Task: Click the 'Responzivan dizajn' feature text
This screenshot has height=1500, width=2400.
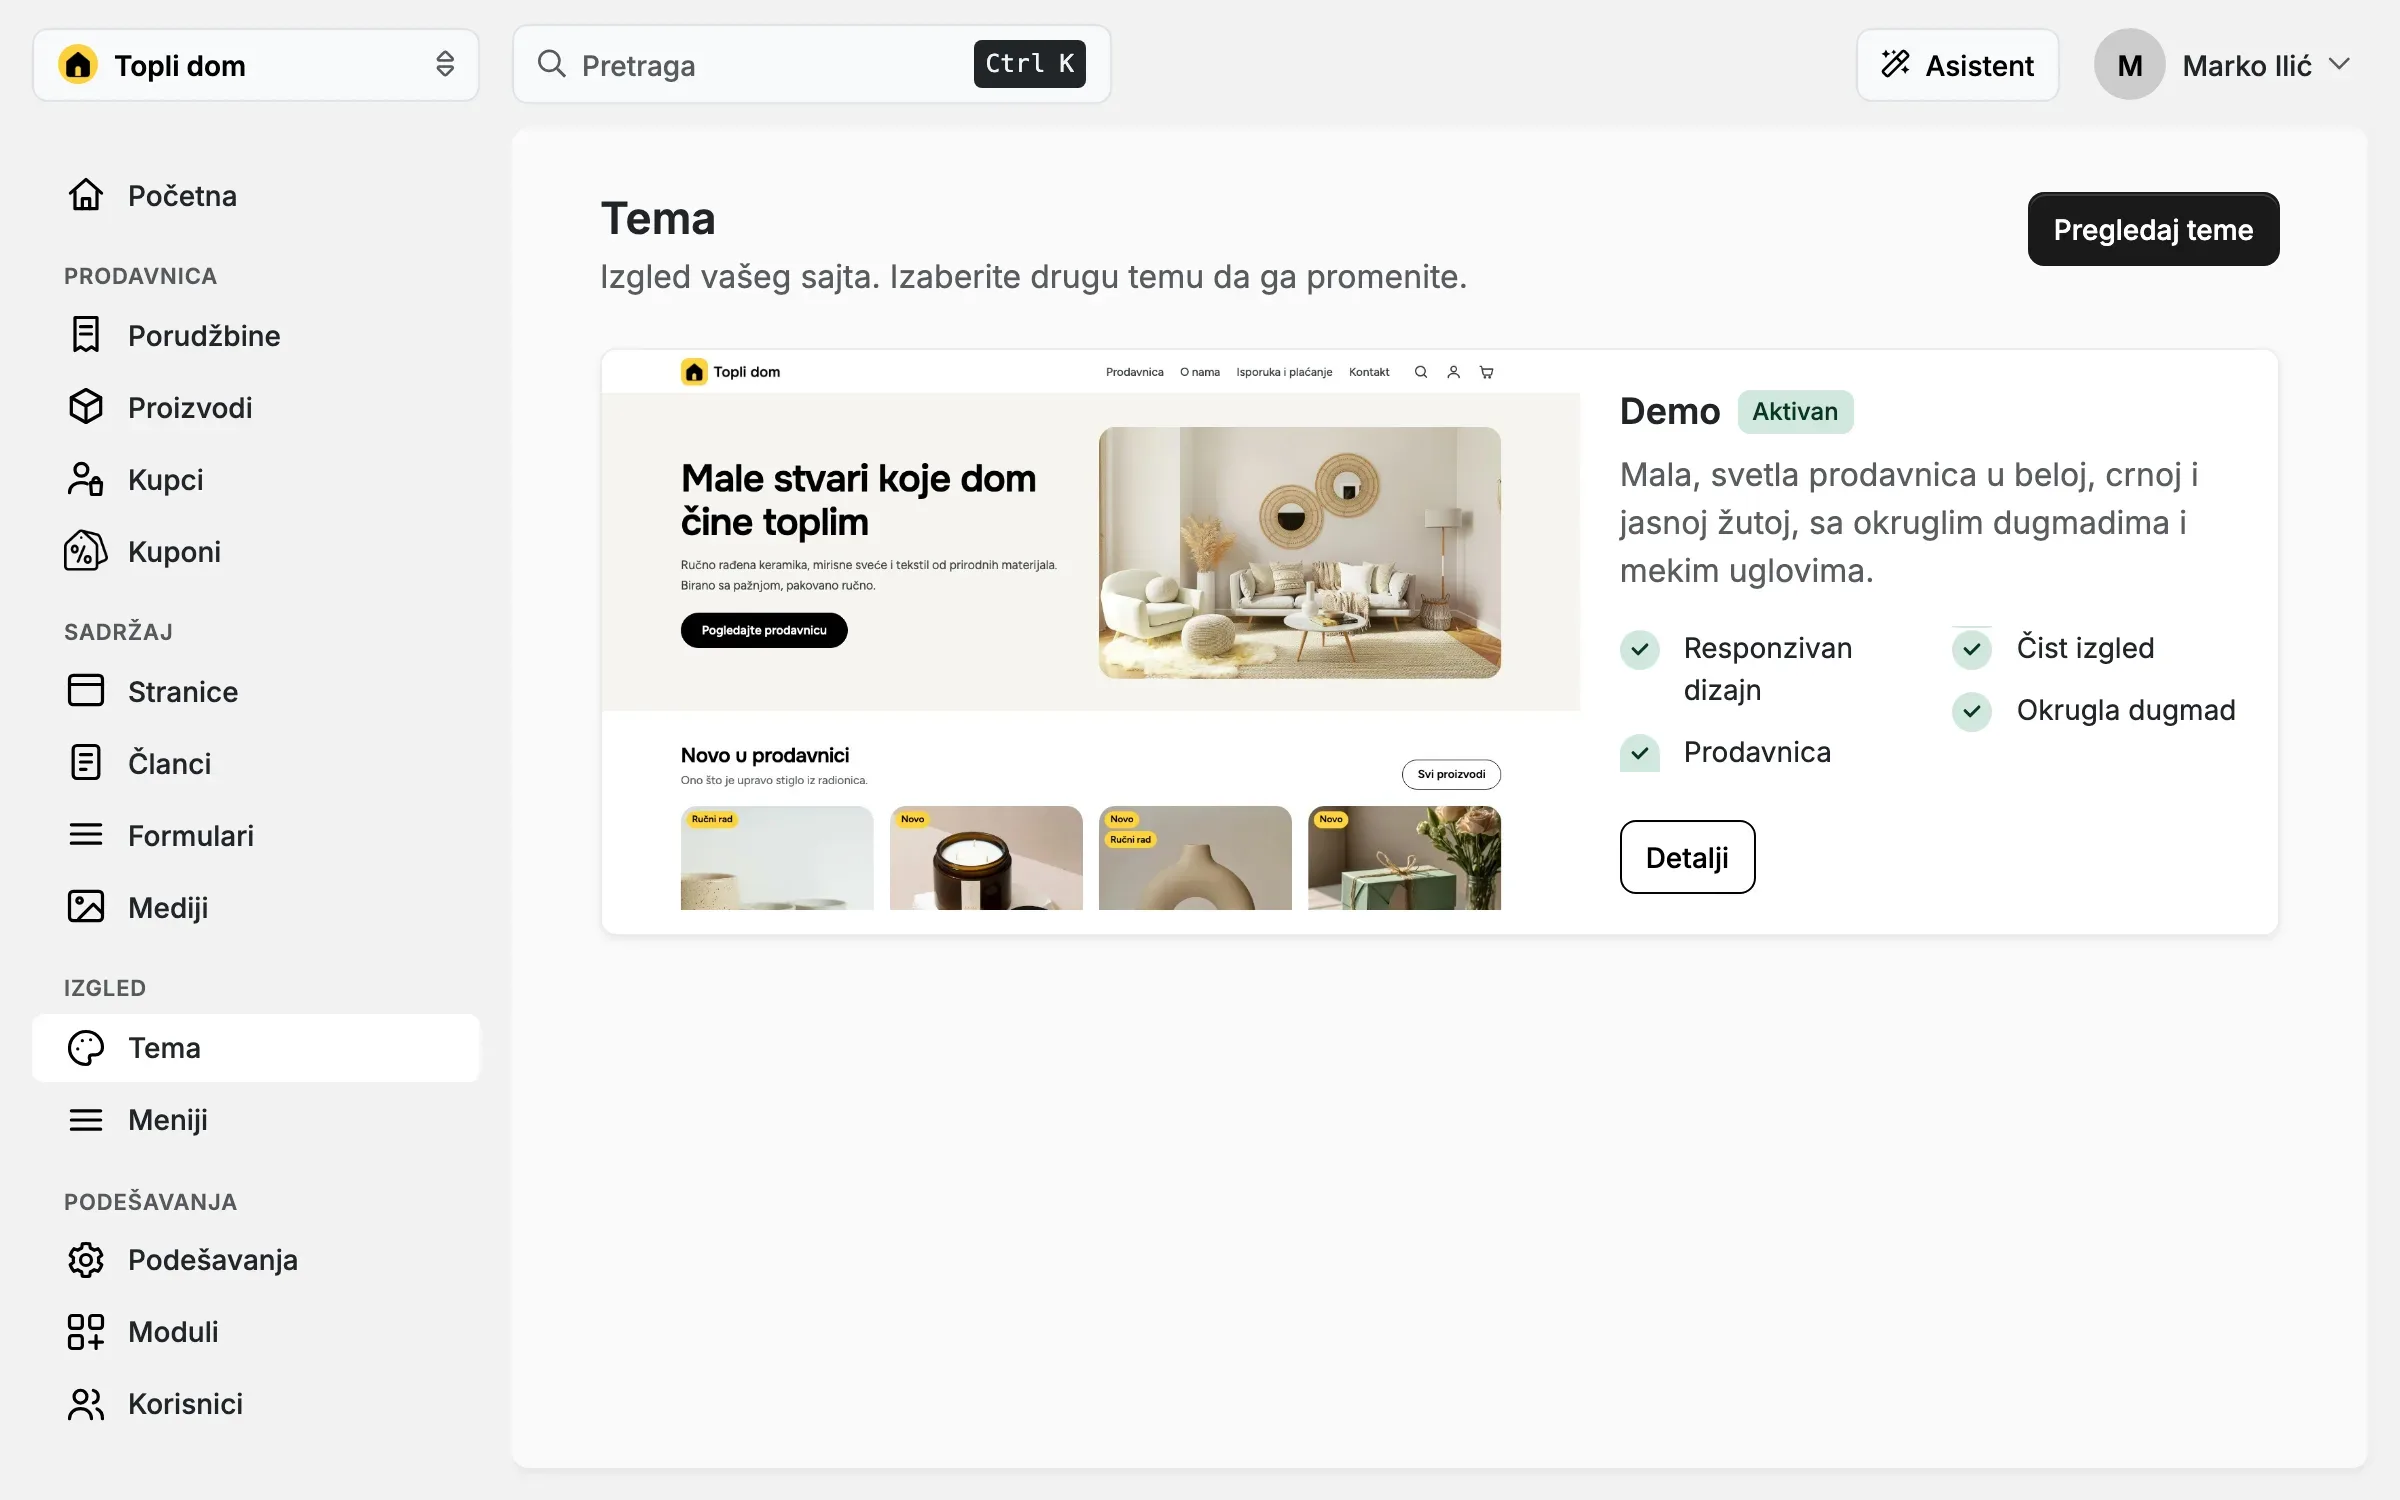Action: pyautogui.click(x=1767, y=668)
